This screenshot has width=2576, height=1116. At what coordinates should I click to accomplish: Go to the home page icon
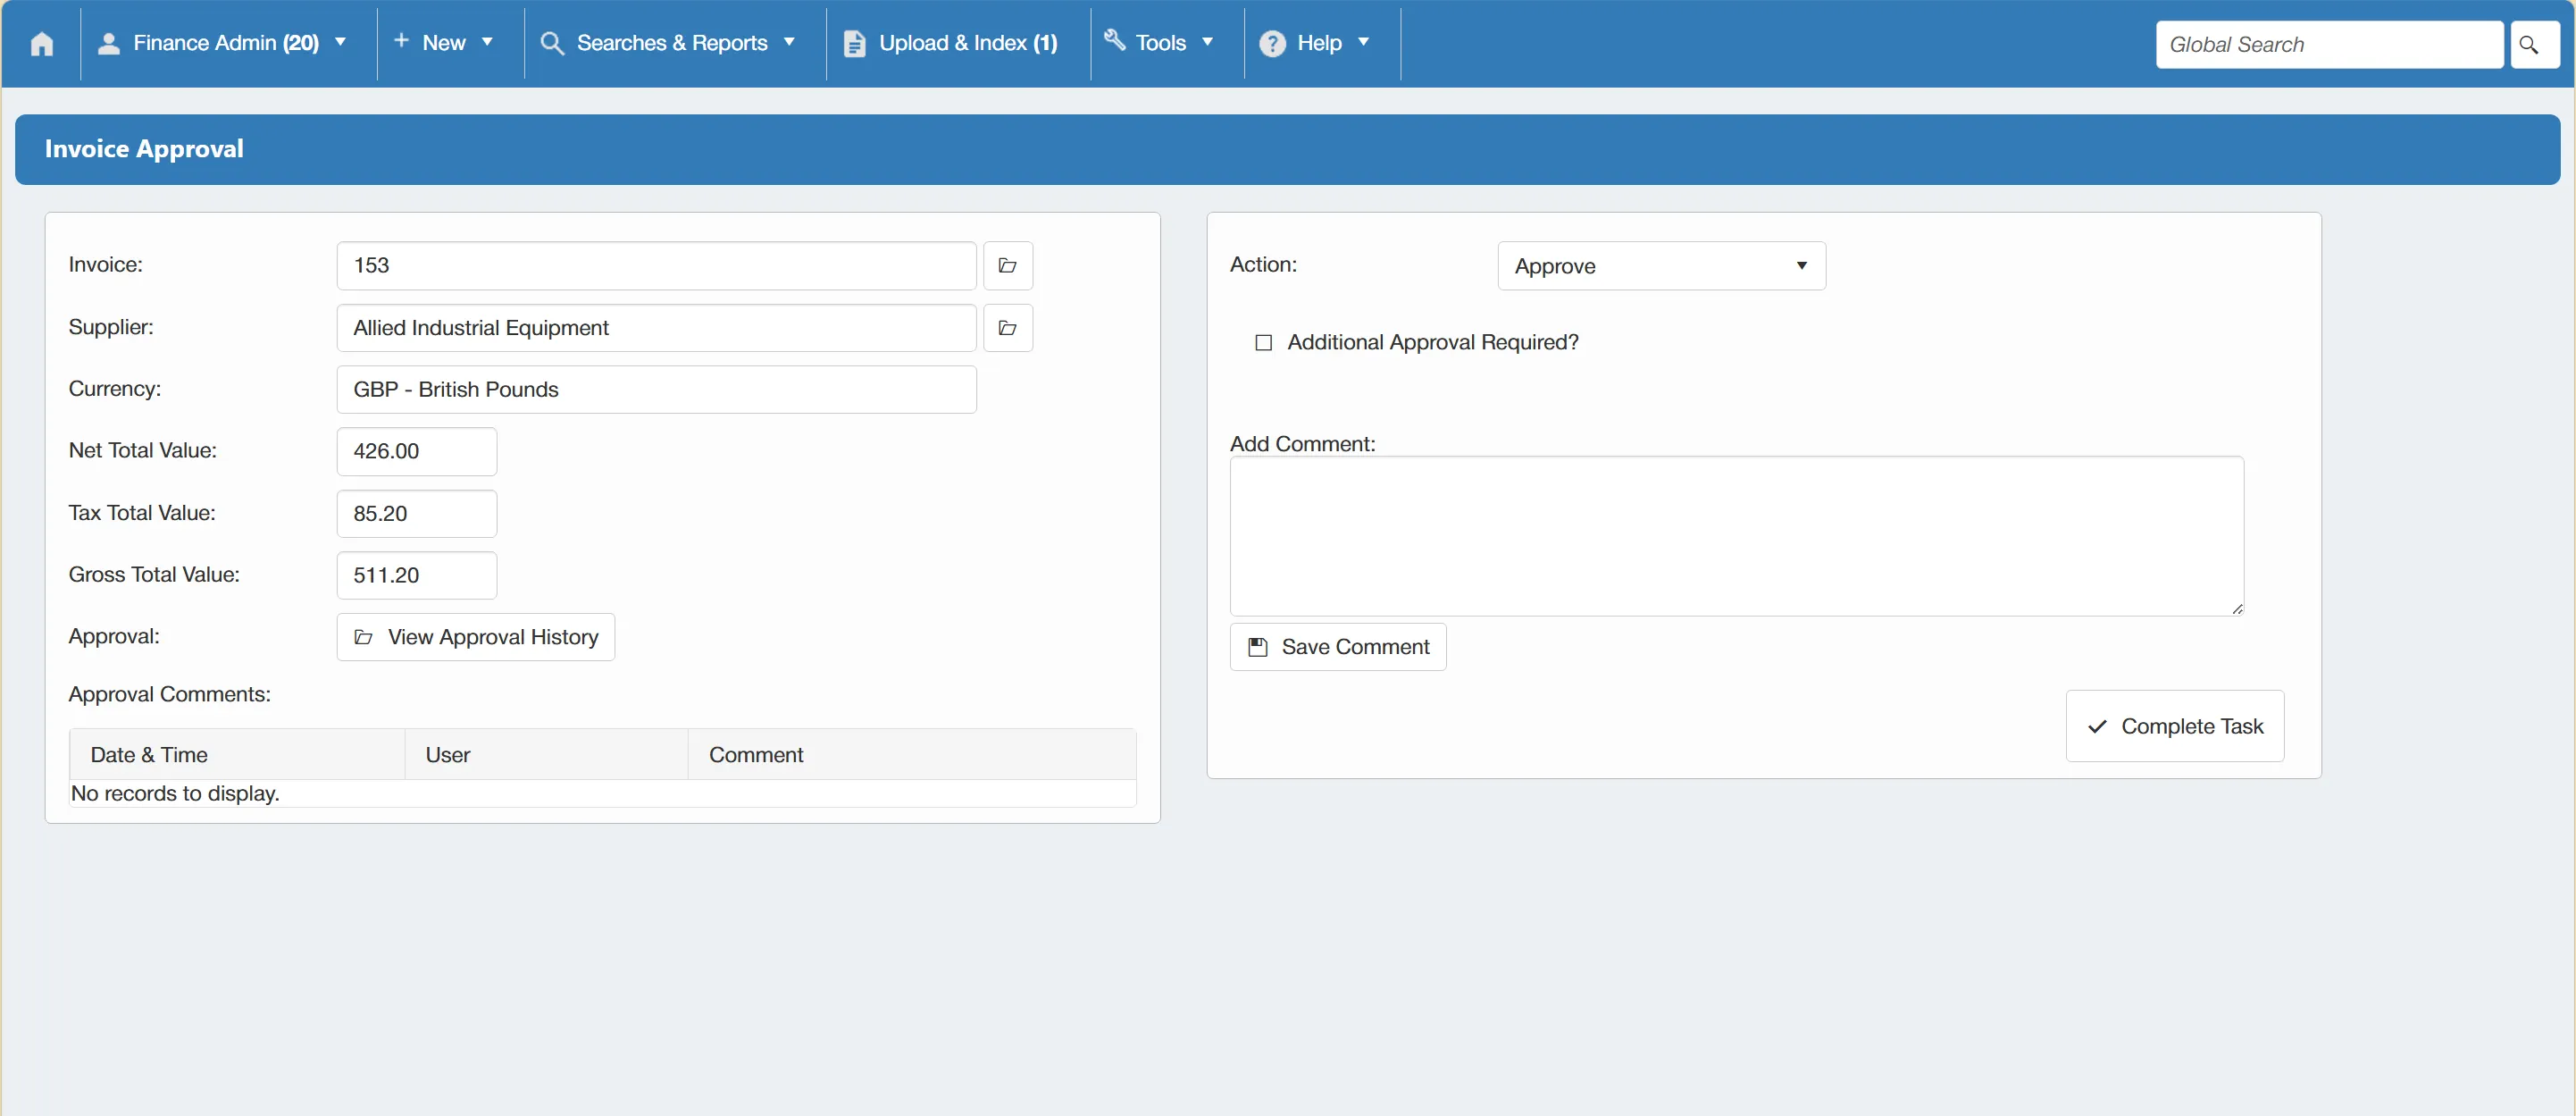42,43
